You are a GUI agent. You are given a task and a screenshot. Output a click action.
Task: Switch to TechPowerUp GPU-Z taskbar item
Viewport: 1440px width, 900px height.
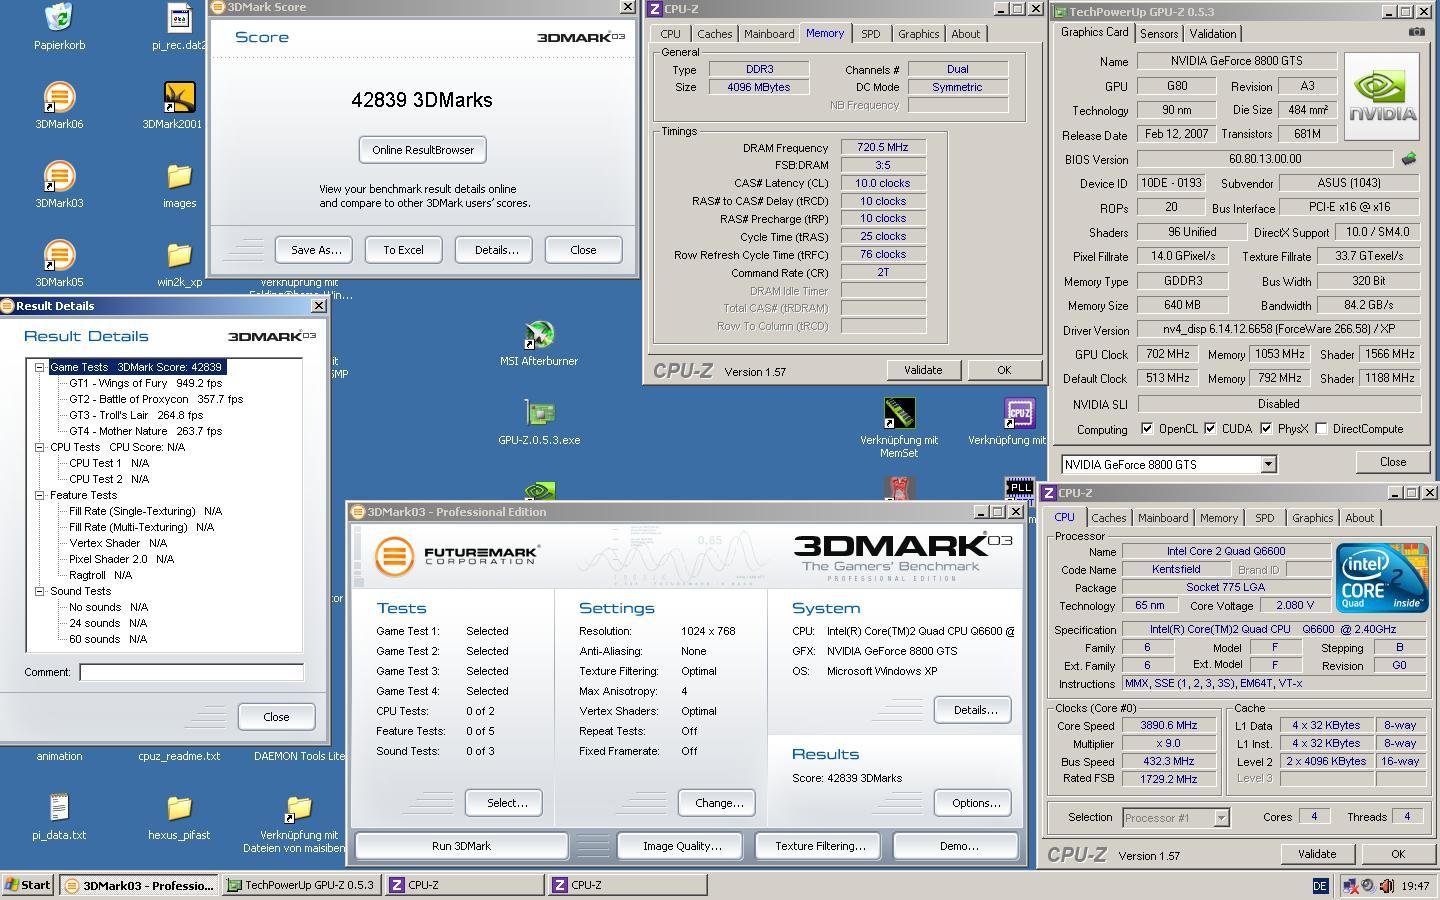click(x=300, y=885)
